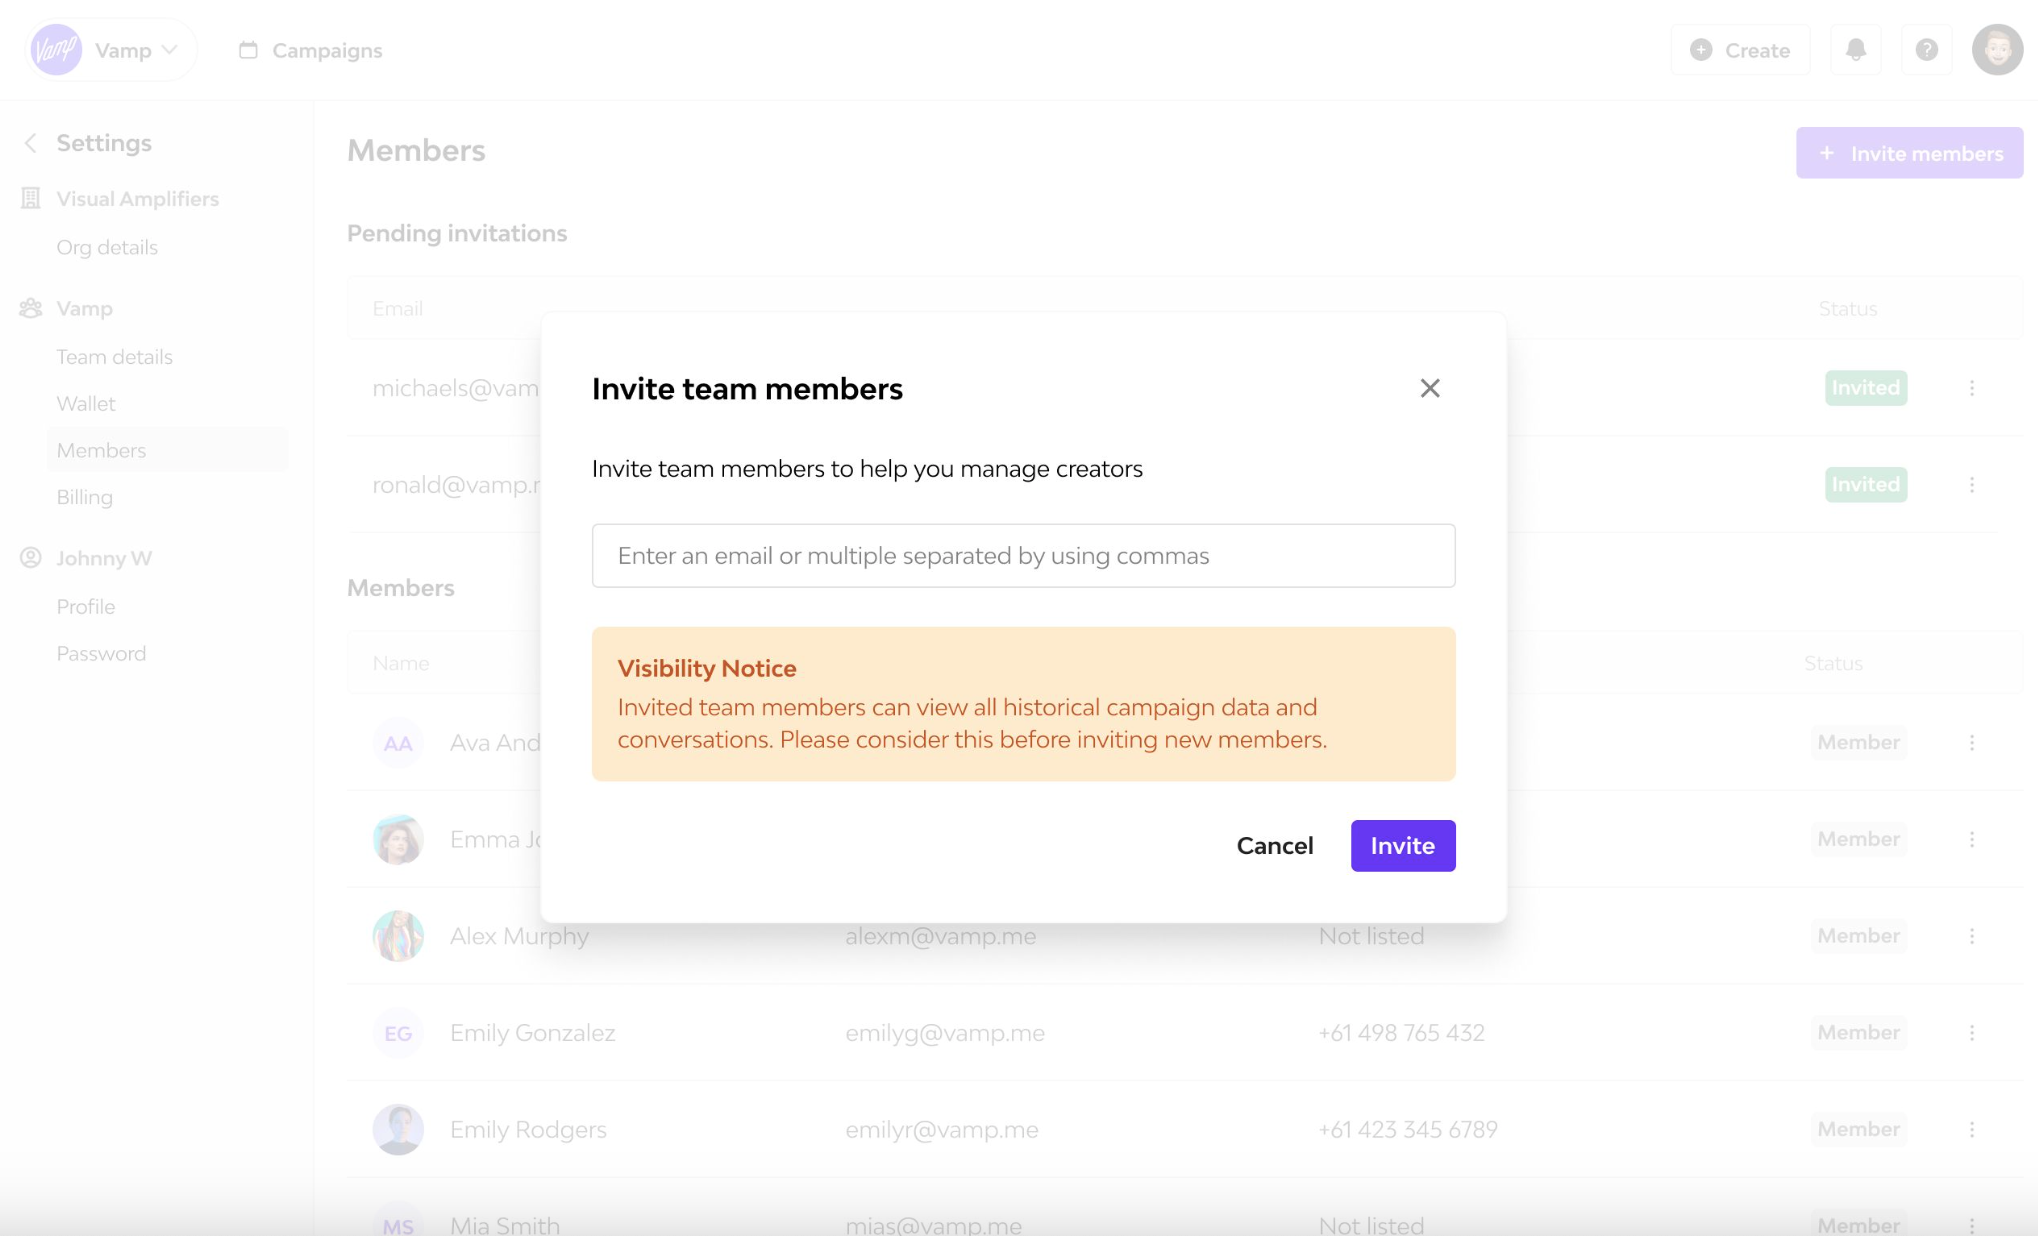The width and height of the screenshot is (2038, 1236).
Task: Open Wallet settings
Action: point(86,404)
